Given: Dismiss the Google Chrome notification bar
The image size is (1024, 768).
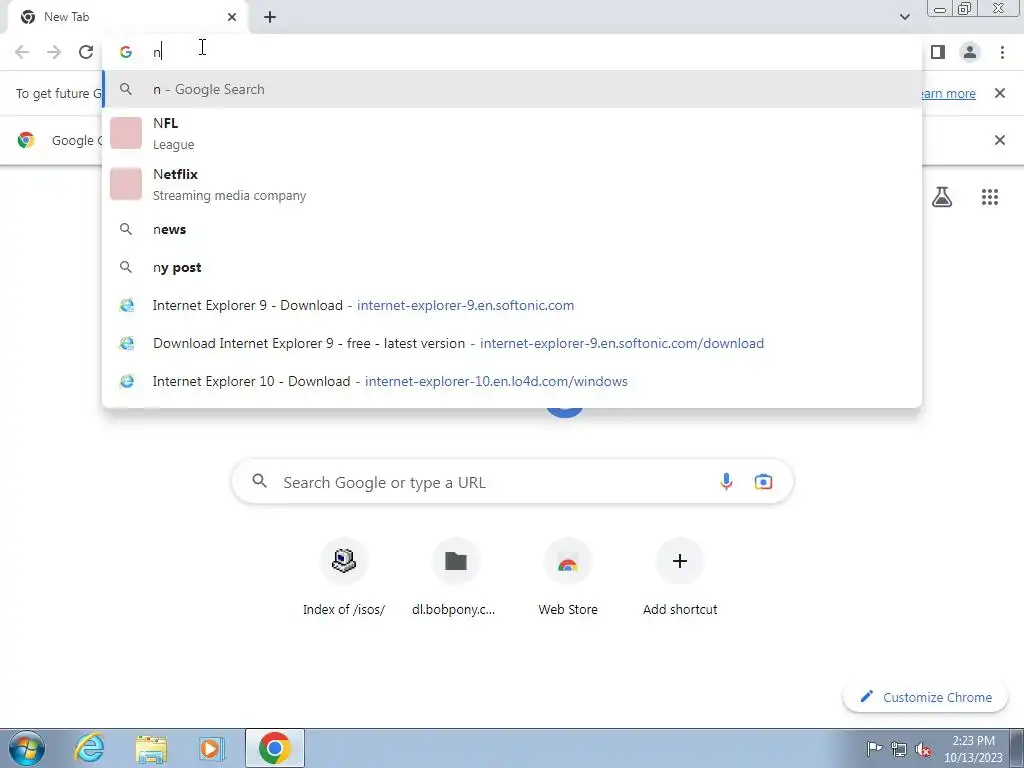Looking at the screenshot, I should click(x=999, y=140).
